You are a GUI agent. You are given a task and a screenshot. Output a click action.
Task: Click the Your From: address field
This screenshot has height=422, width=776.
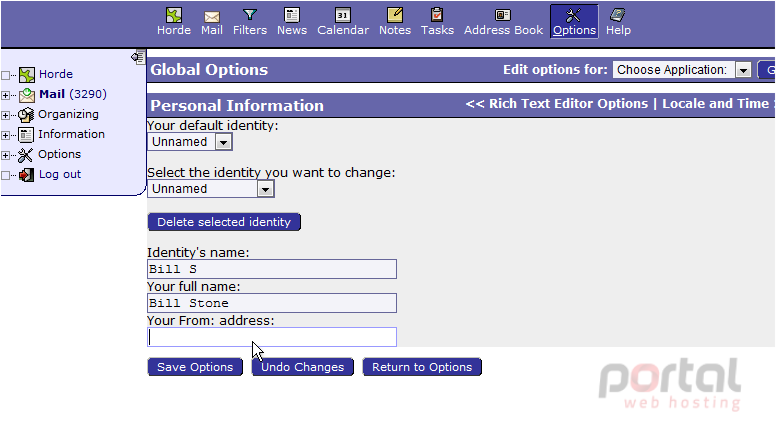click(x=272, y=337)
